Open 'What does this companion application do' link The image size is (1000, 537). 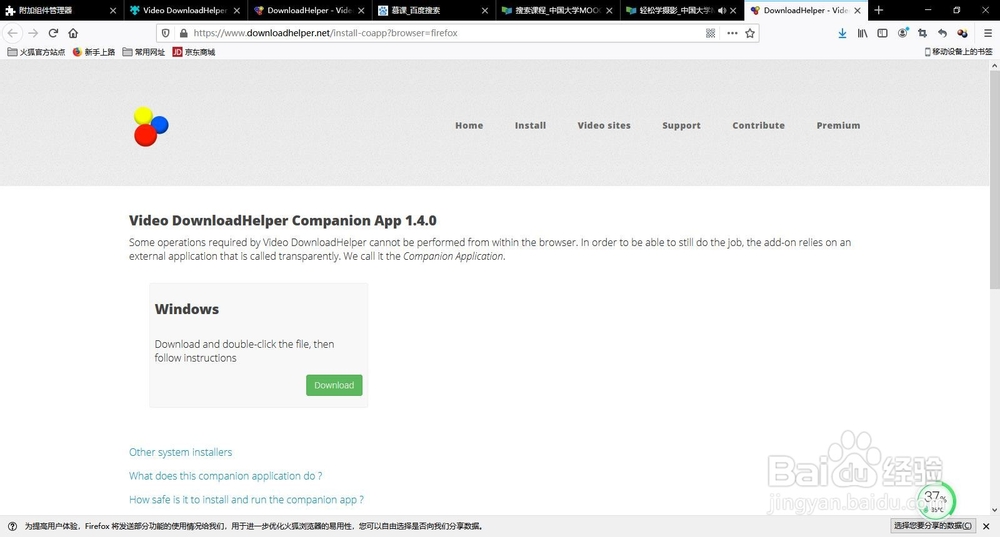225,476
